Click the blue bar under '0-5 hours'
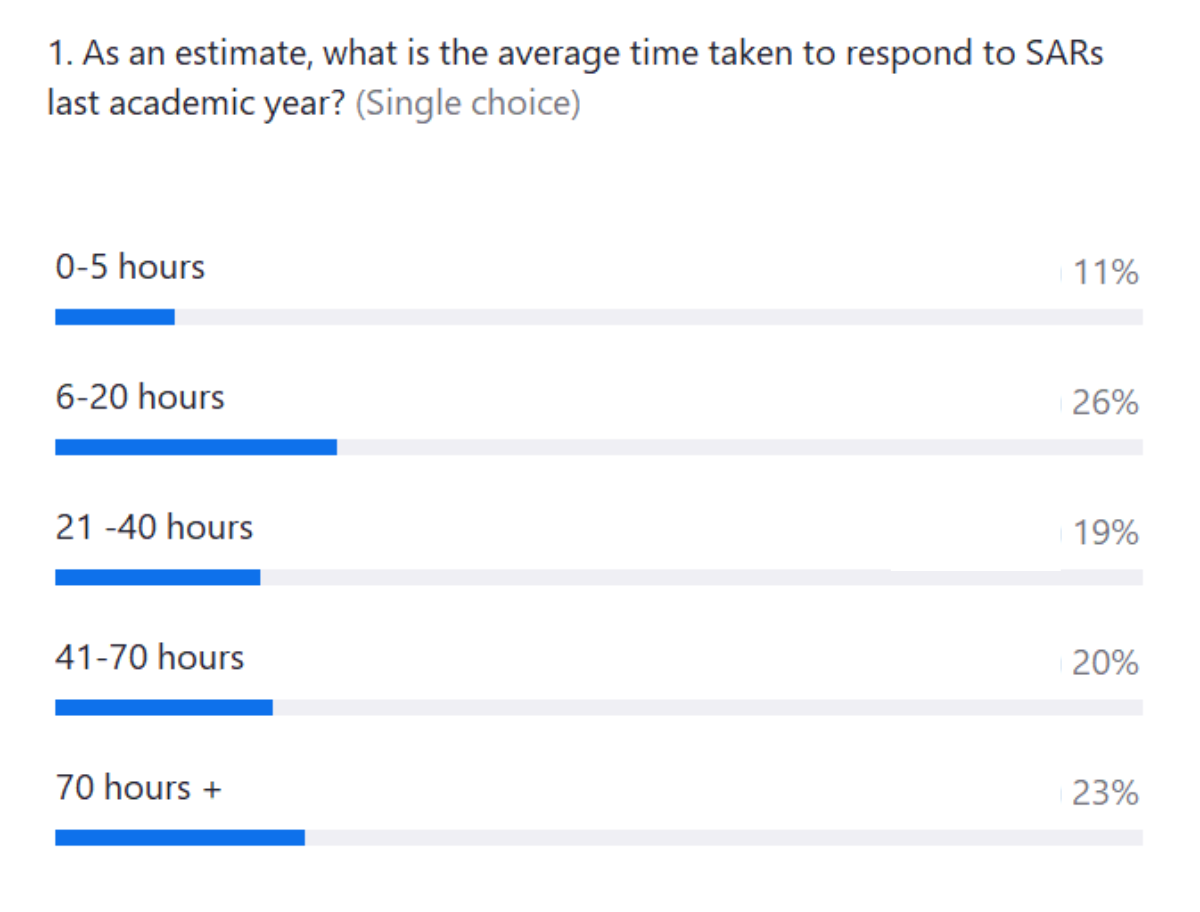The height and width of the screenshot is (912, 1200). 115,317
